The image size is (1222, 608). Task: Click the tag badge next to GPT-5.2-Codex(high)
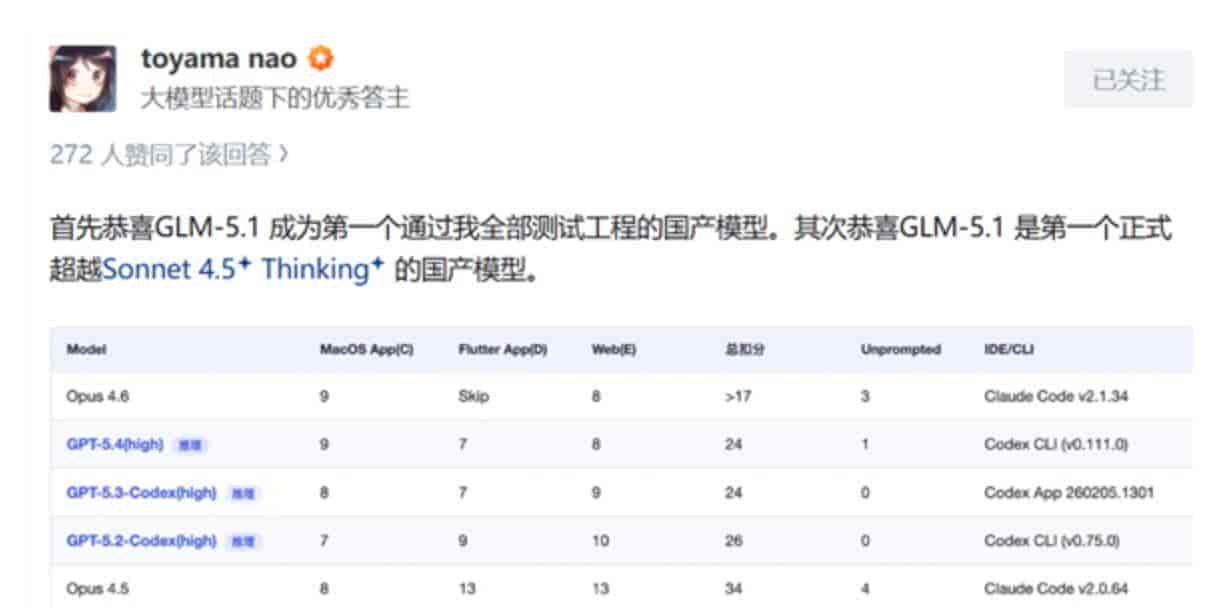(x=245, y=541)
